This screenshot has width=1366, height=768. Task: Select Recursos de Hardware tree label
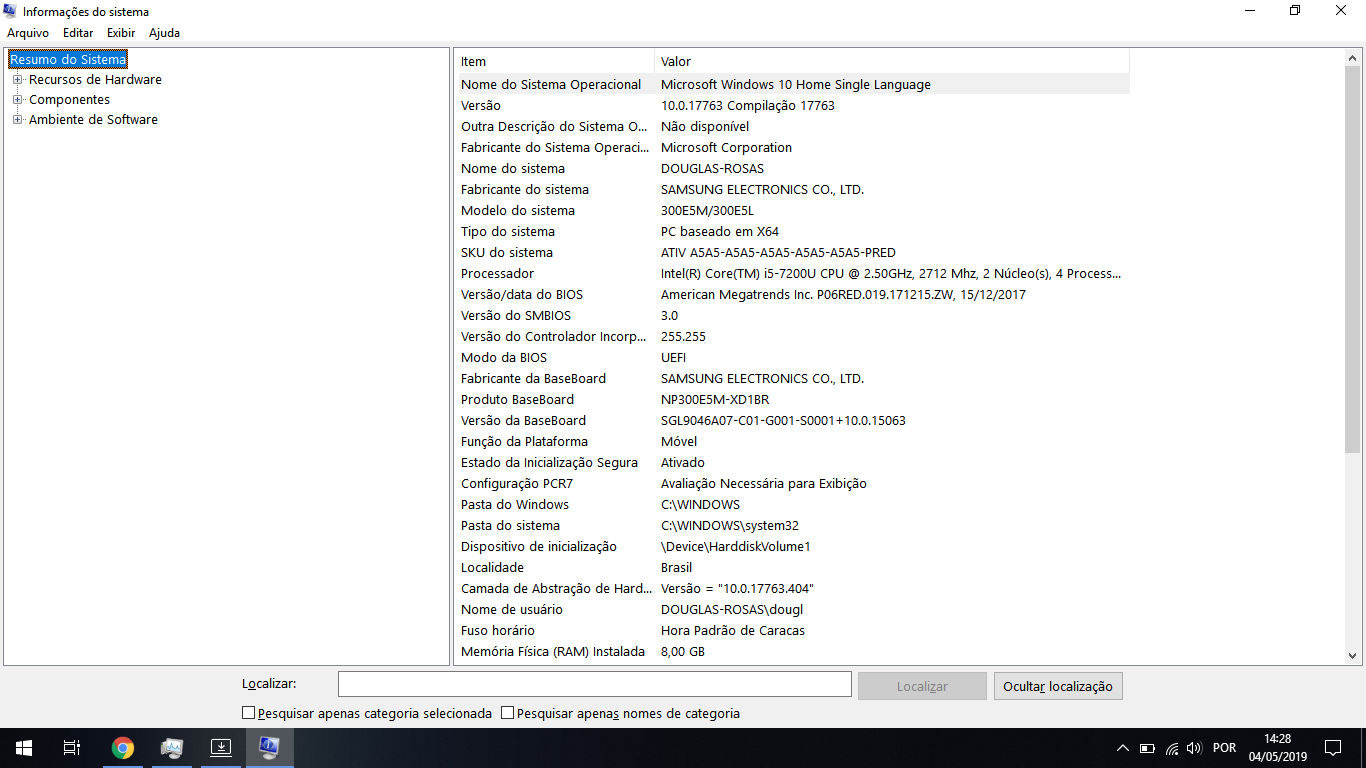coord(95,79)
